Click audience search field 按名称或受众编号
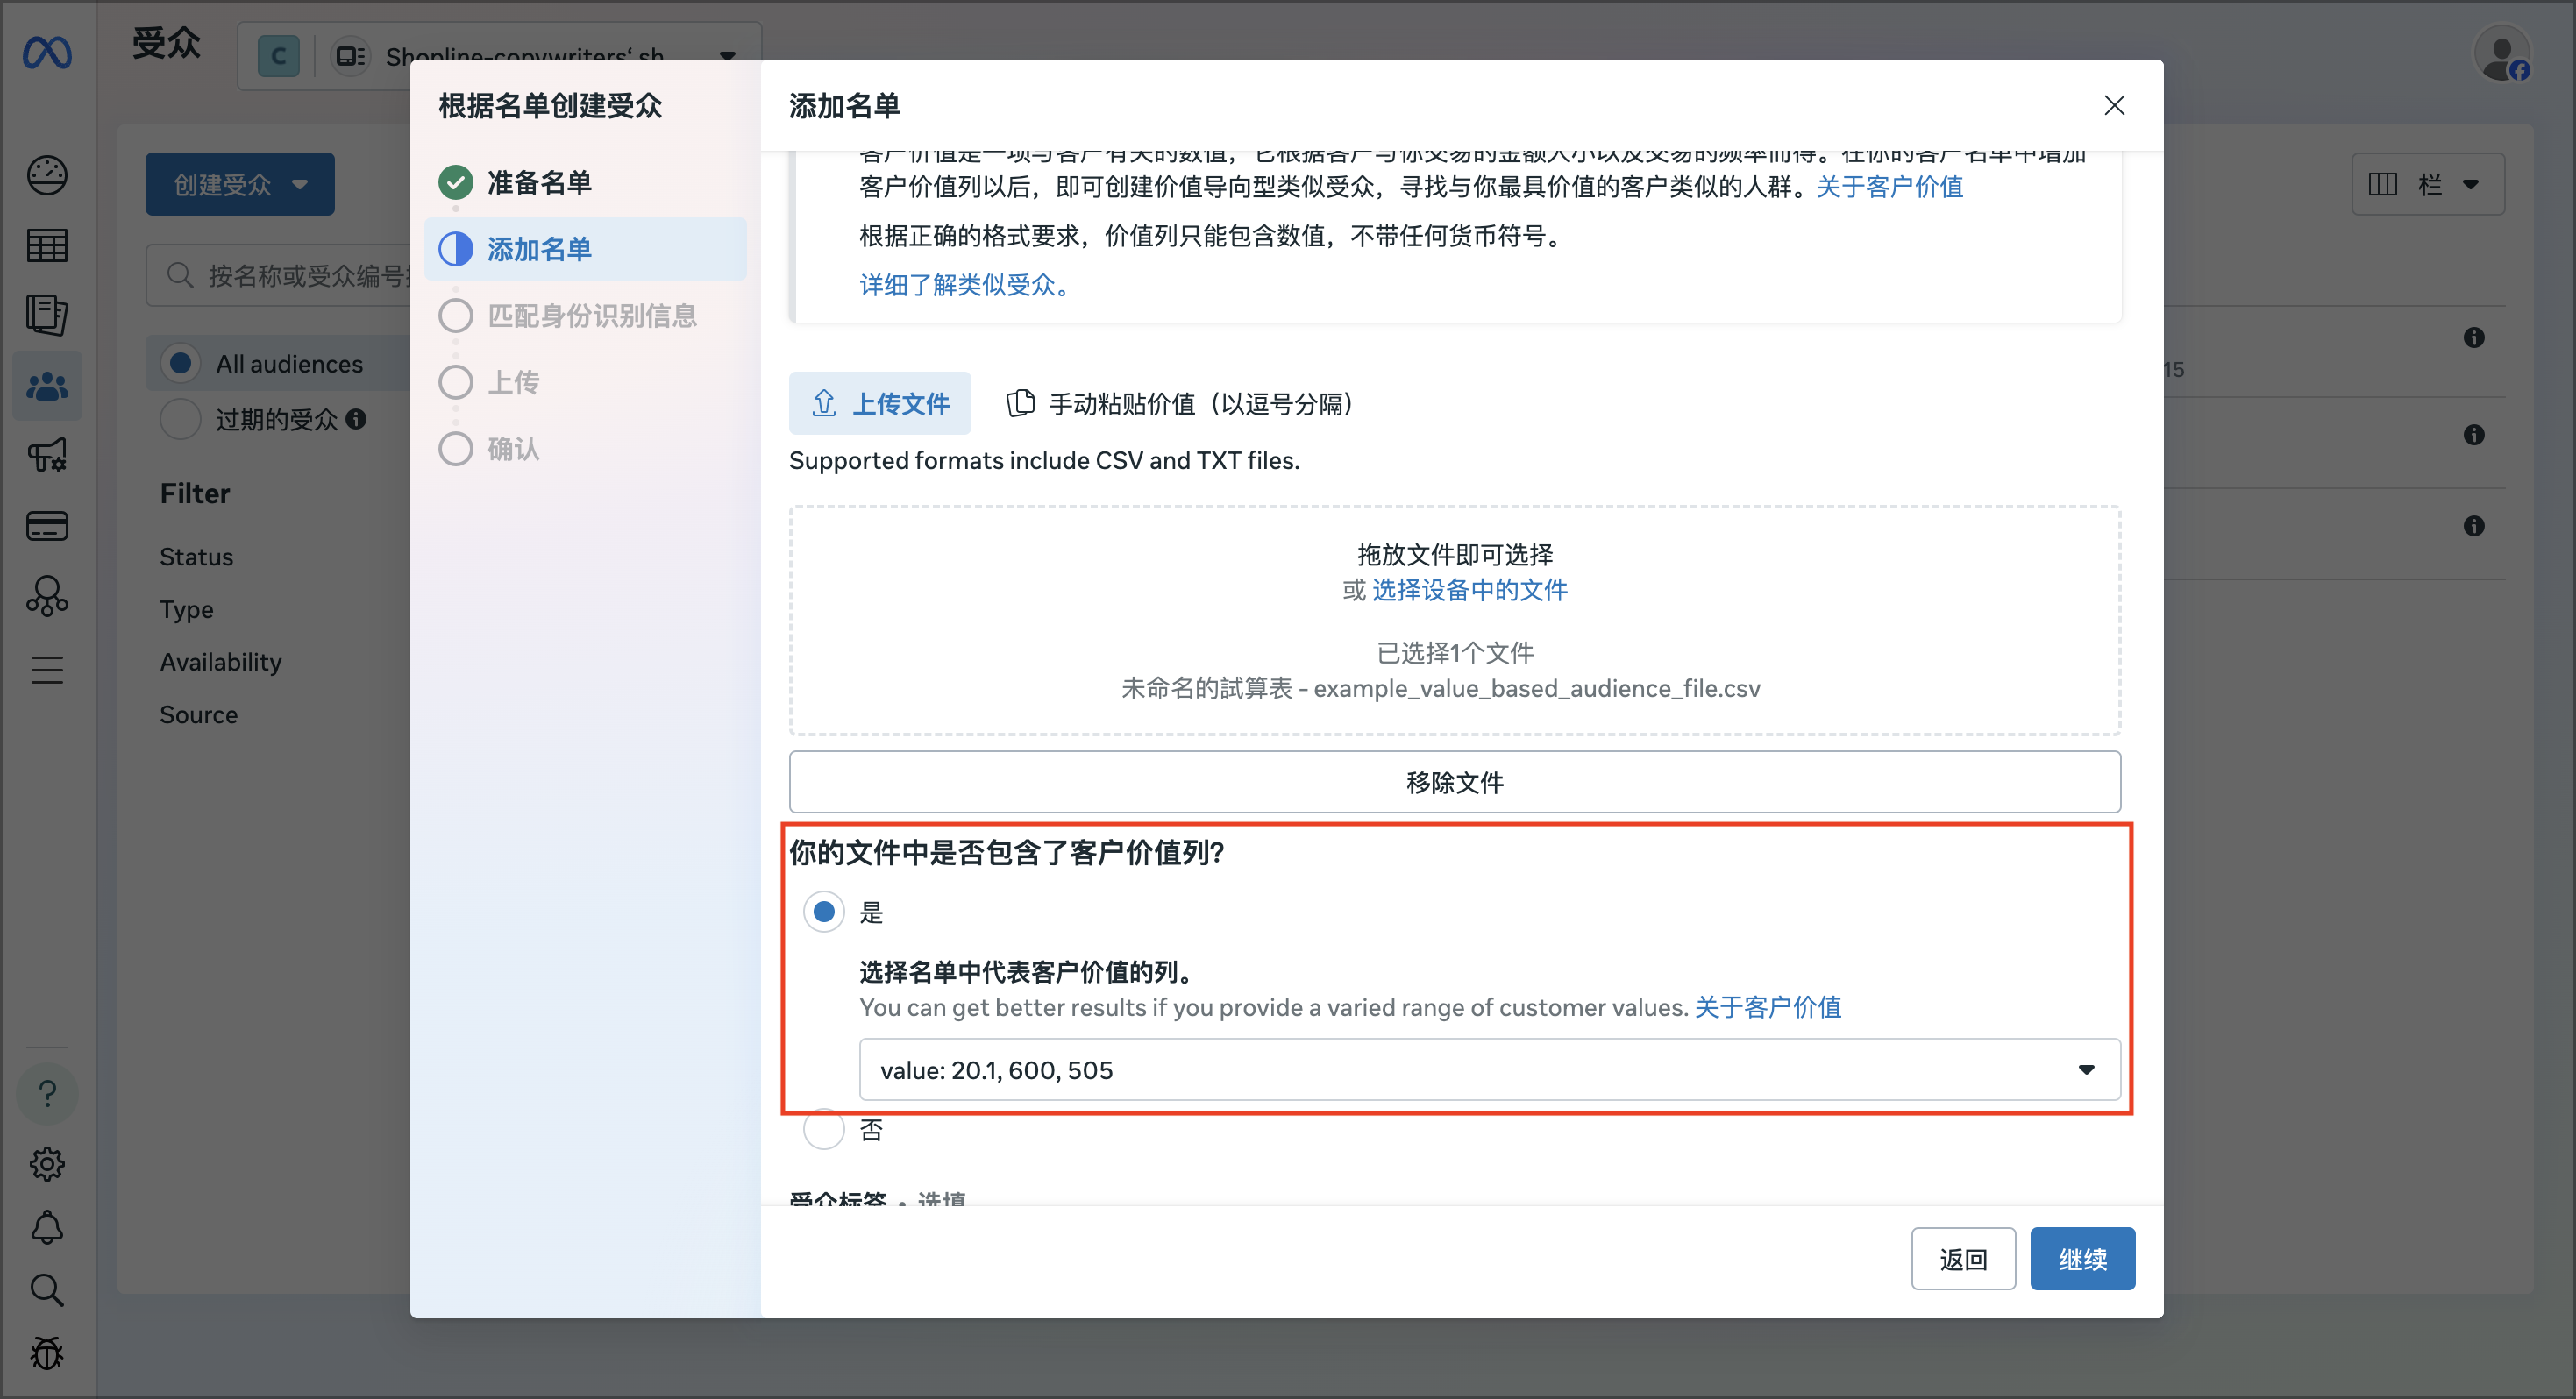The height and width of the screenshot is (1399, 2576). pos(279,275)
